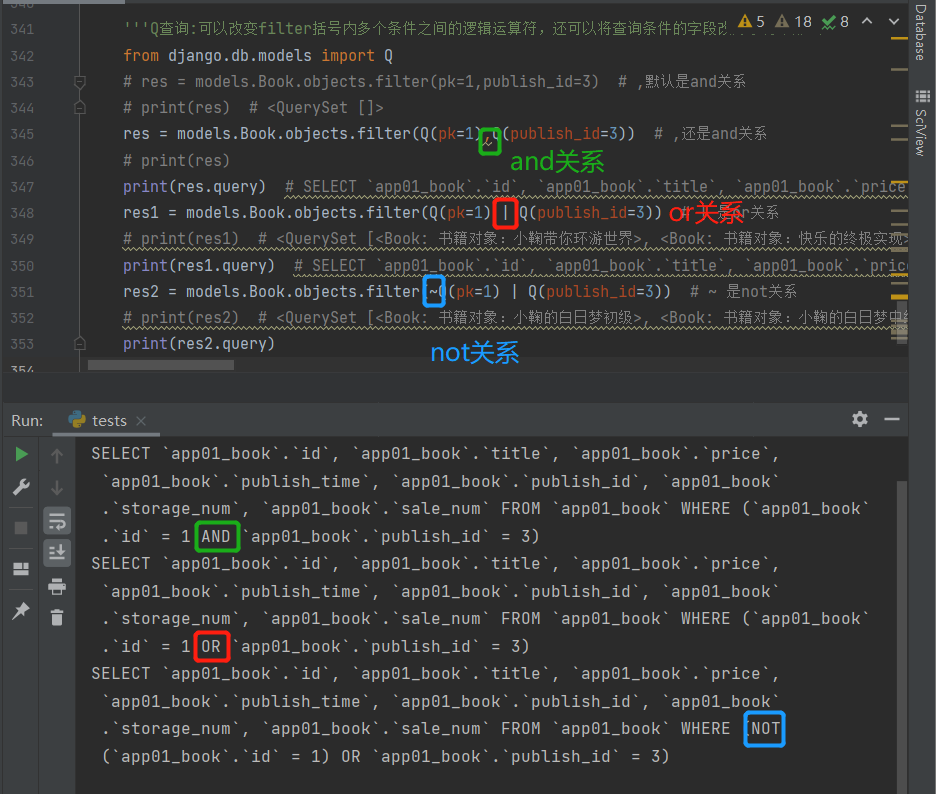Pin the Run tab with pin icon
Image resolution: width=936 pixels, height=794 pixels.
[21, 610]
